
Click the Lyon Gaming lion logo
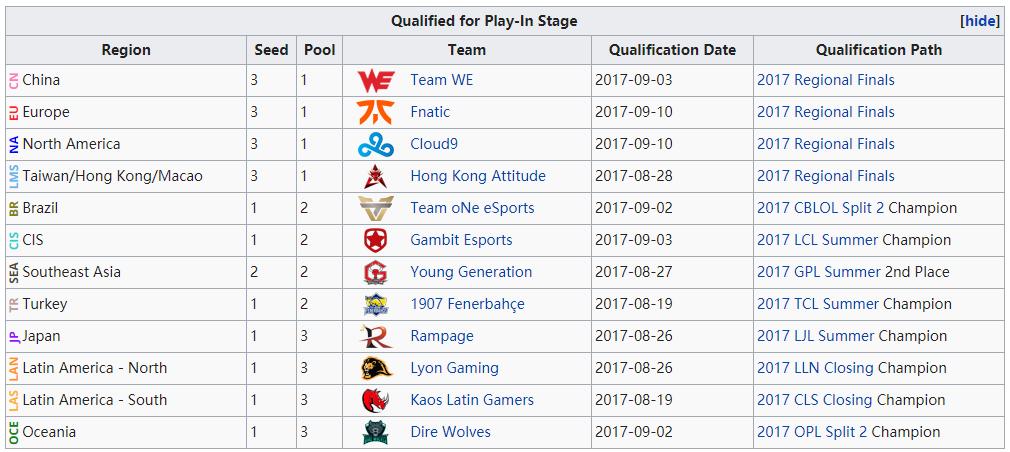coord(376,368)
